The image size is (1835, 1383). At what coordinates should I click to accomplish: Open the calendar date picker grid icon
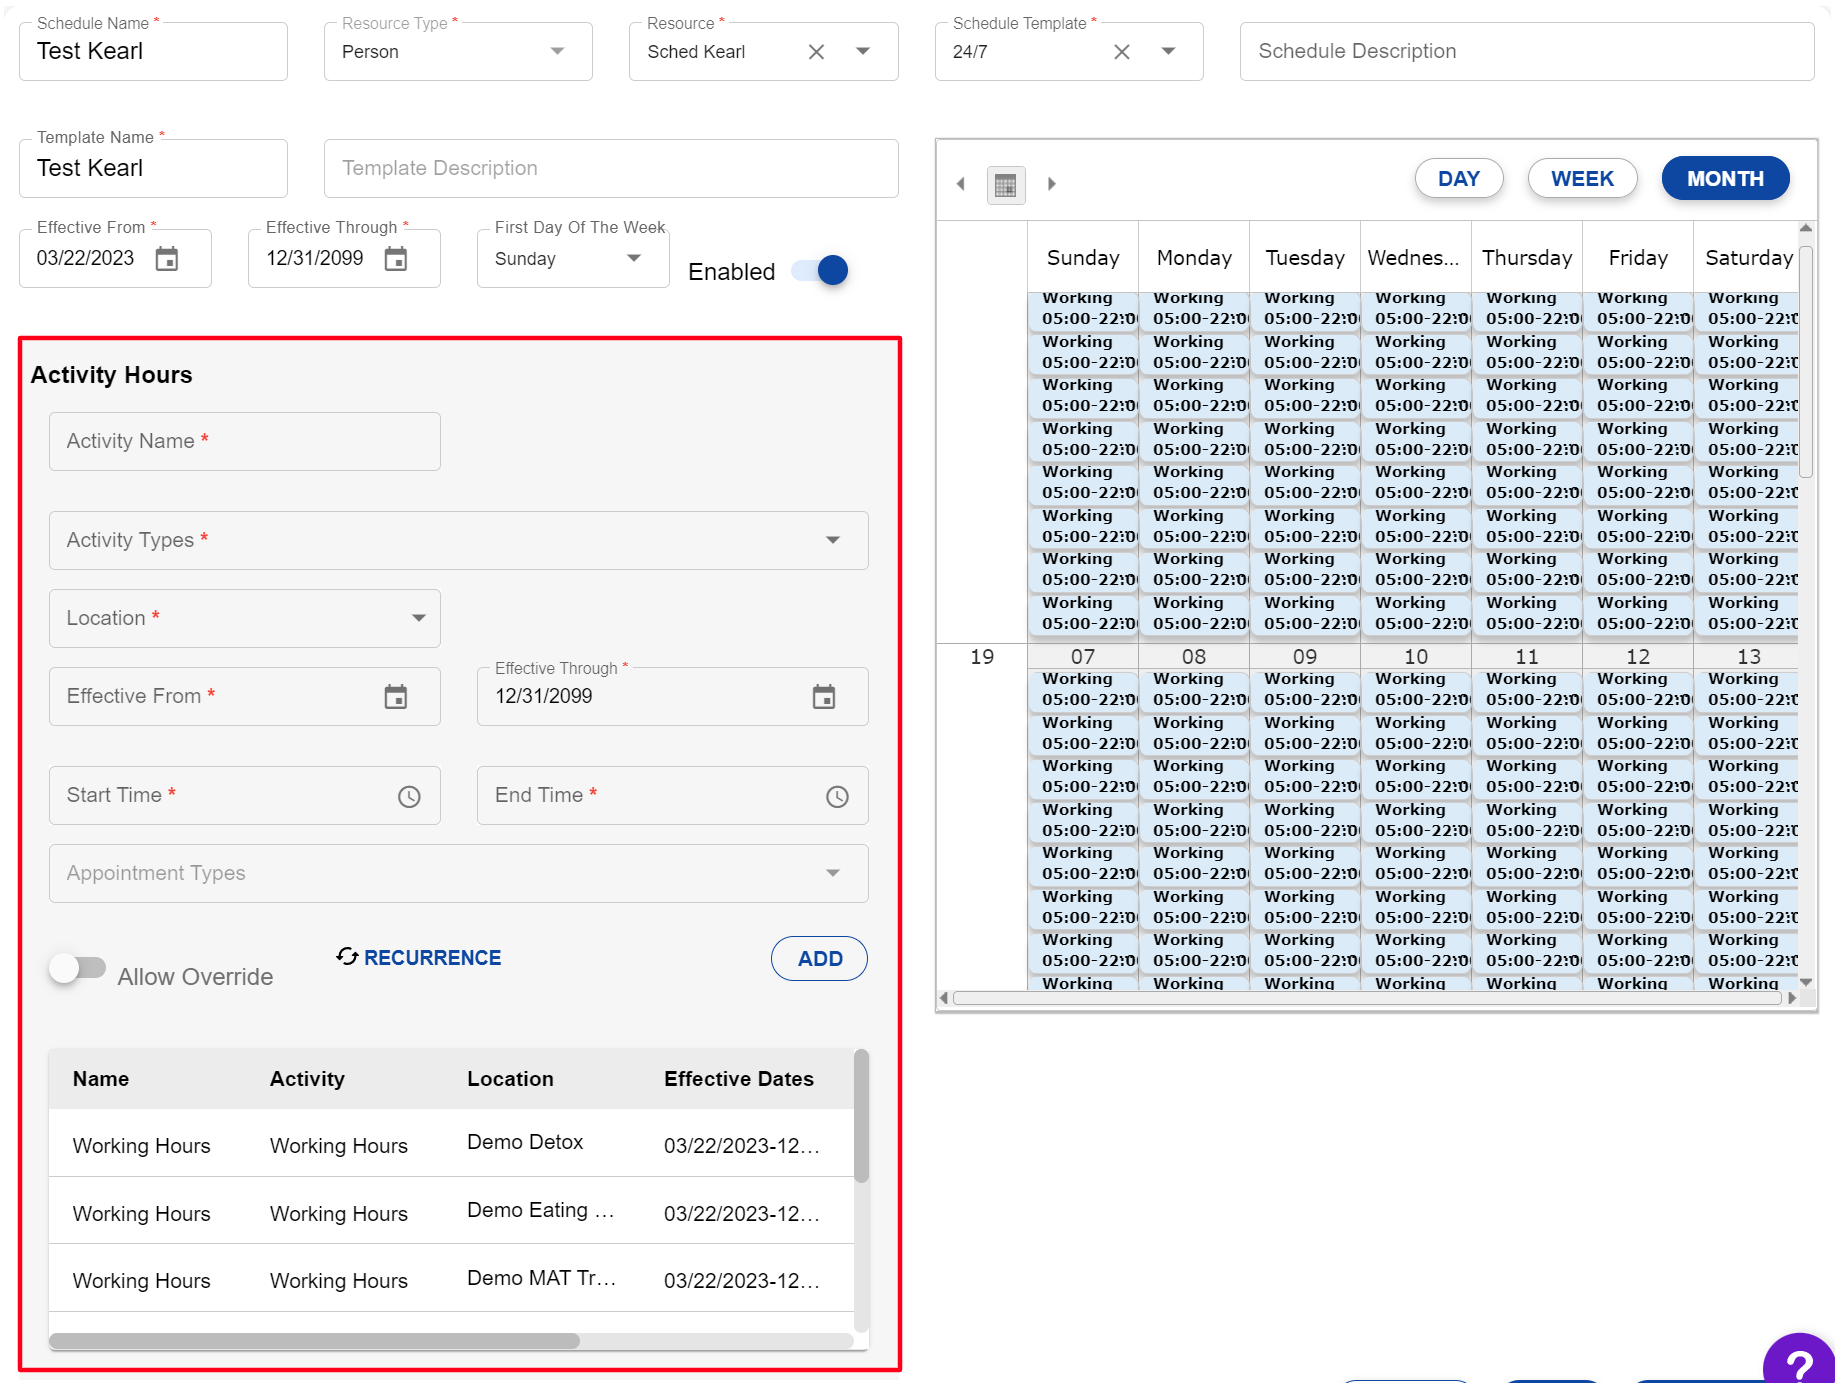1005,185
